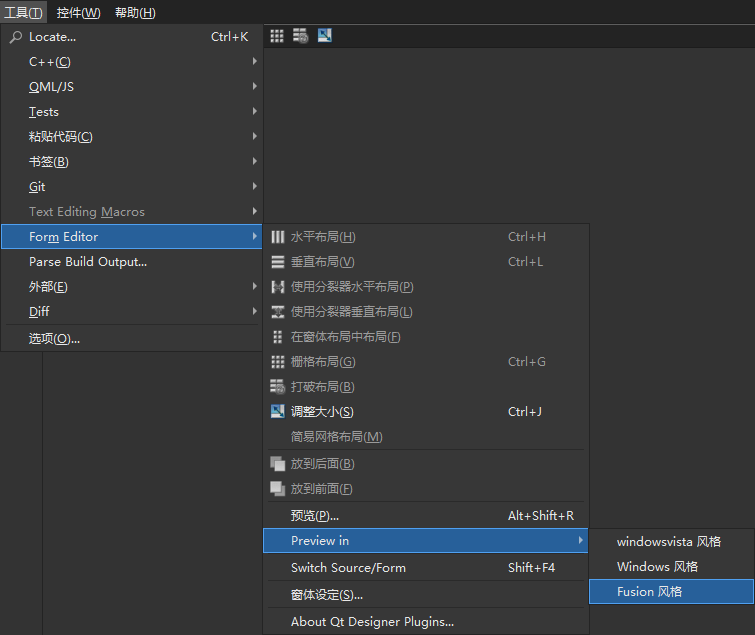Expand the Form Editor submenu arrow
Screen dimensions: 755x635
click(255, 236)
